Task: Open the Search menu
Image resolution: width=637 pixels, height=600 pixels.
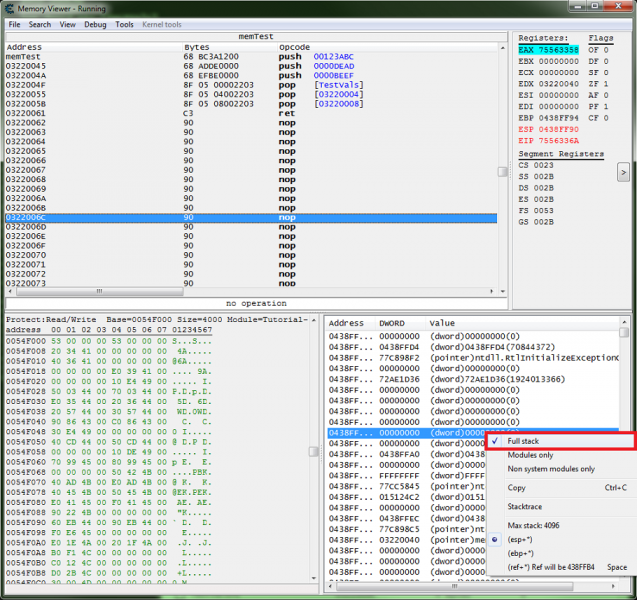Action: point(40,24)
